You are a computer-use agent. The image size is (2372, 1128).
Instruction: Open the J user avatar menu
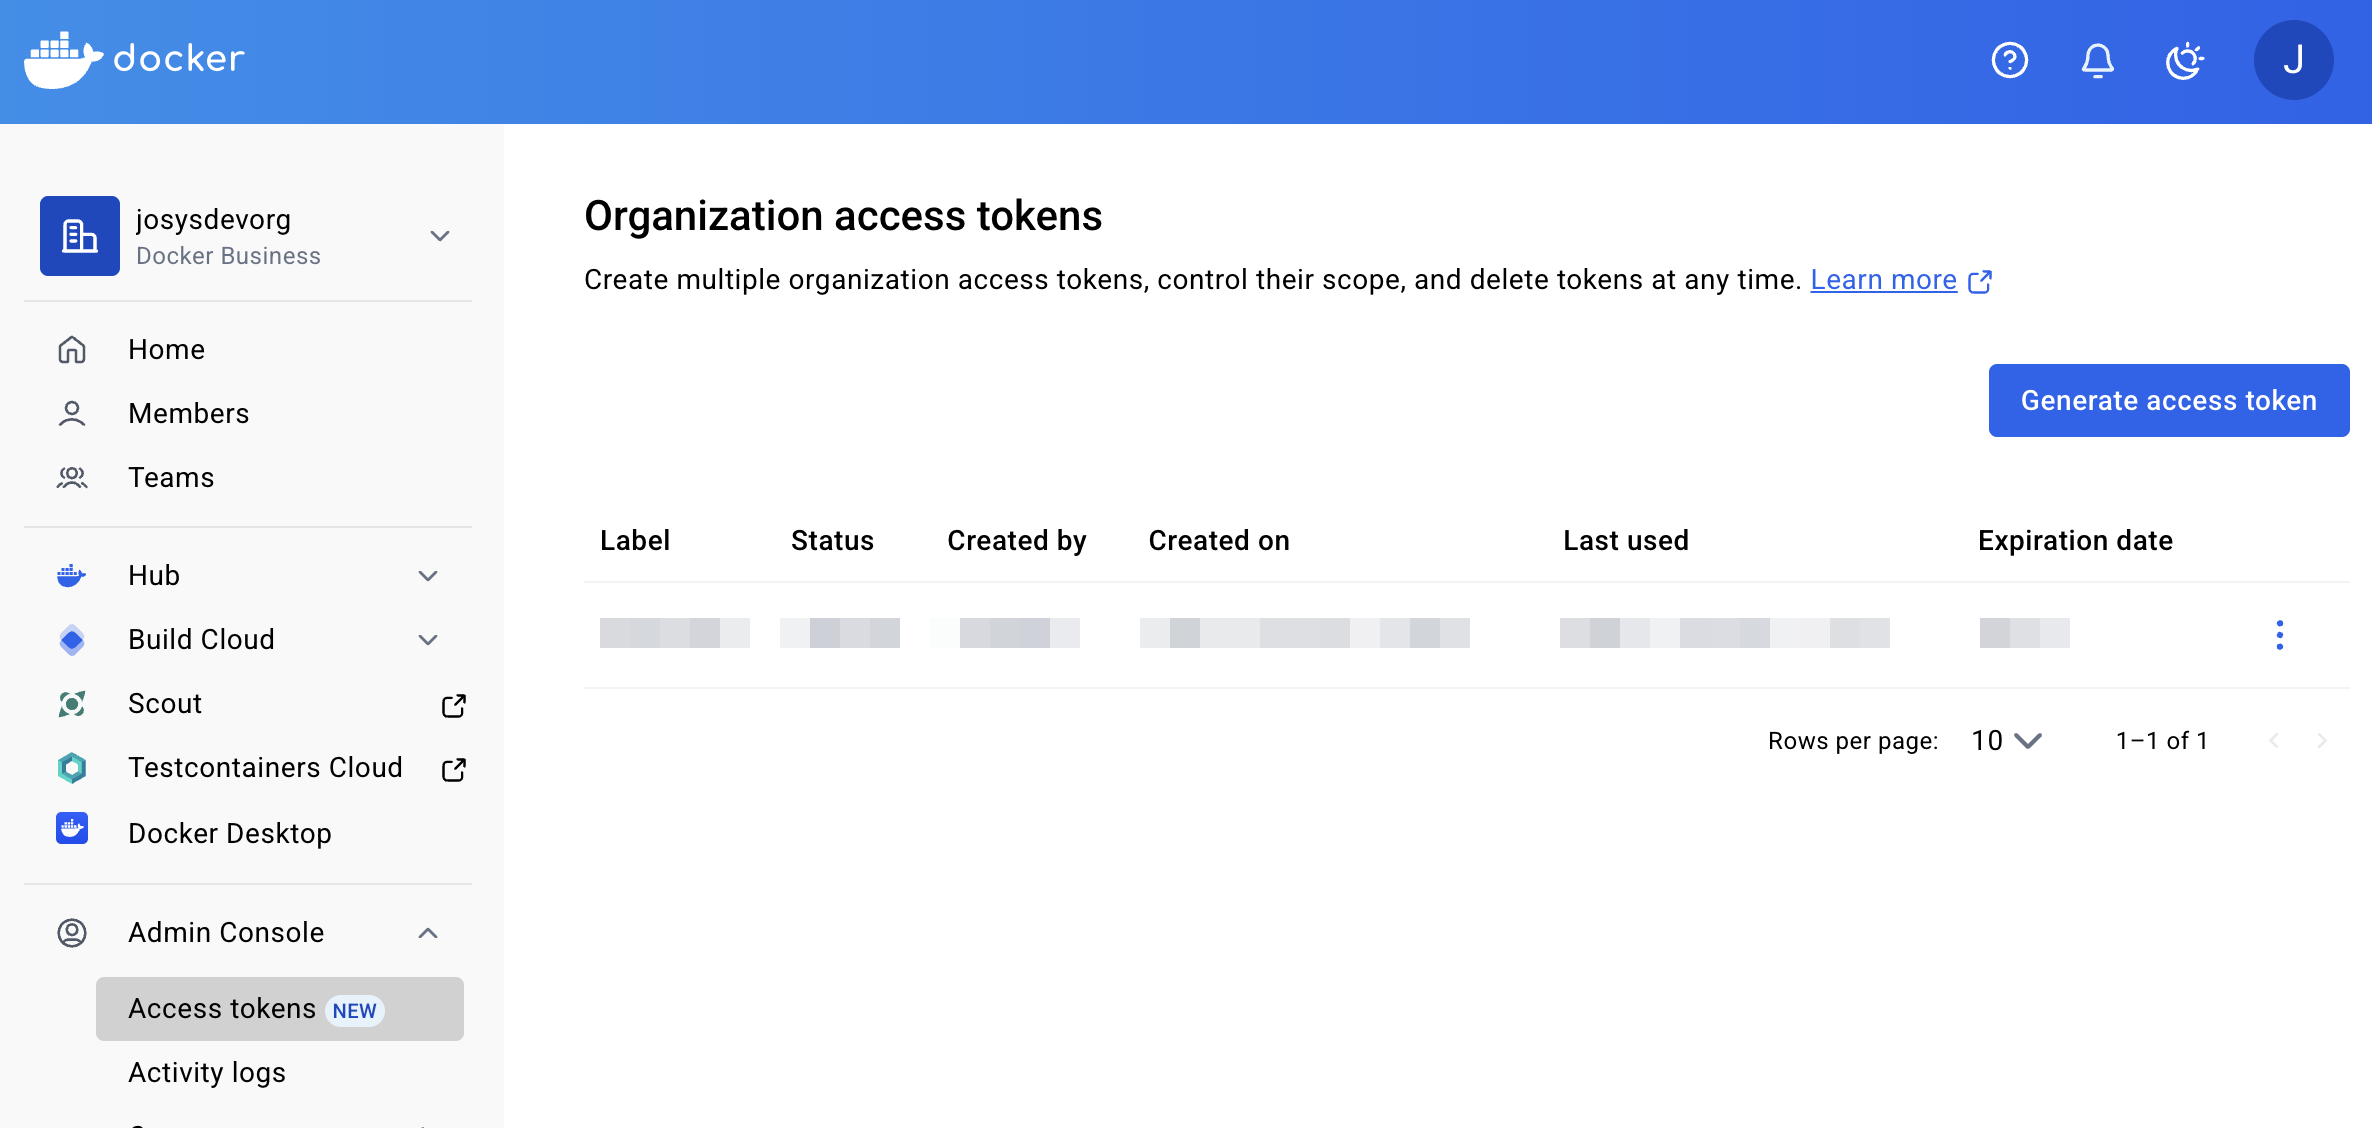[x=2293, y=60]
